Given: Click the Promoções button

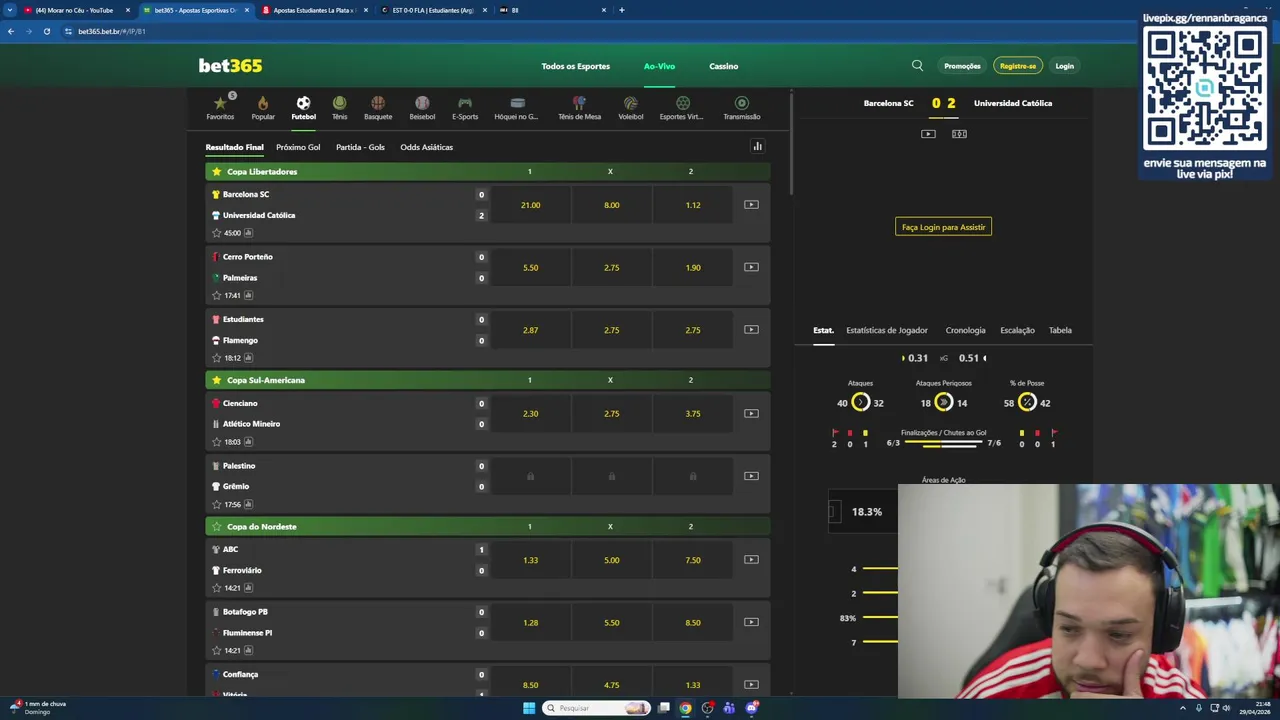Looking at the screenshot, I should pos(962,66).
